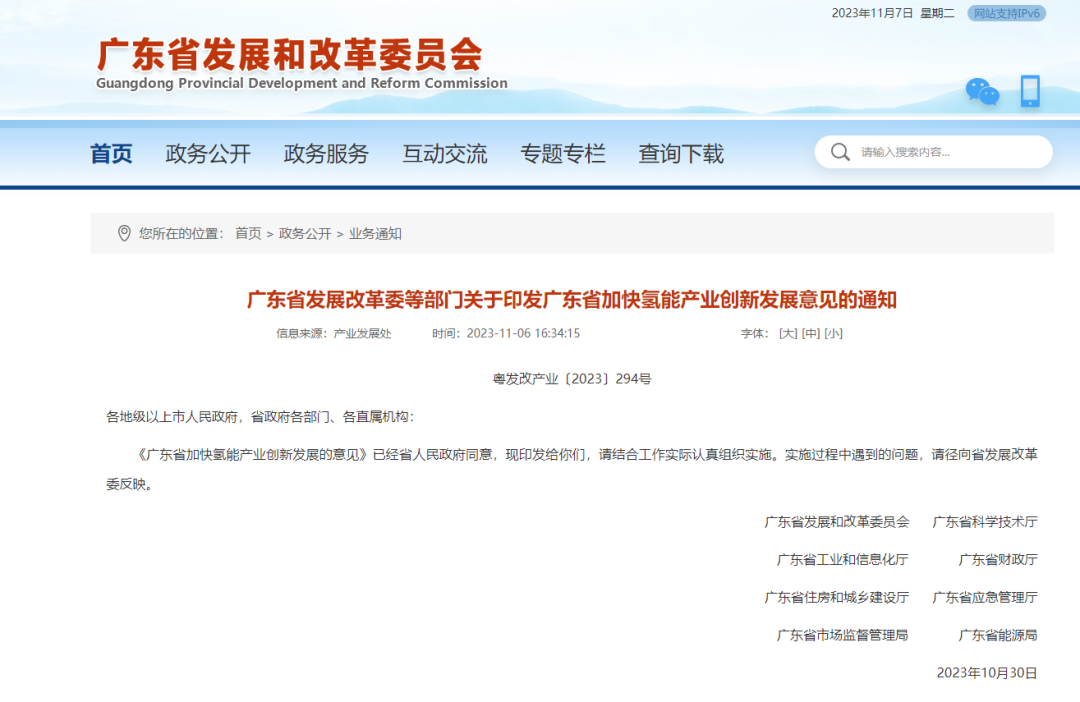Open the 互动交流 navigation menu

(x=444, y=154)
